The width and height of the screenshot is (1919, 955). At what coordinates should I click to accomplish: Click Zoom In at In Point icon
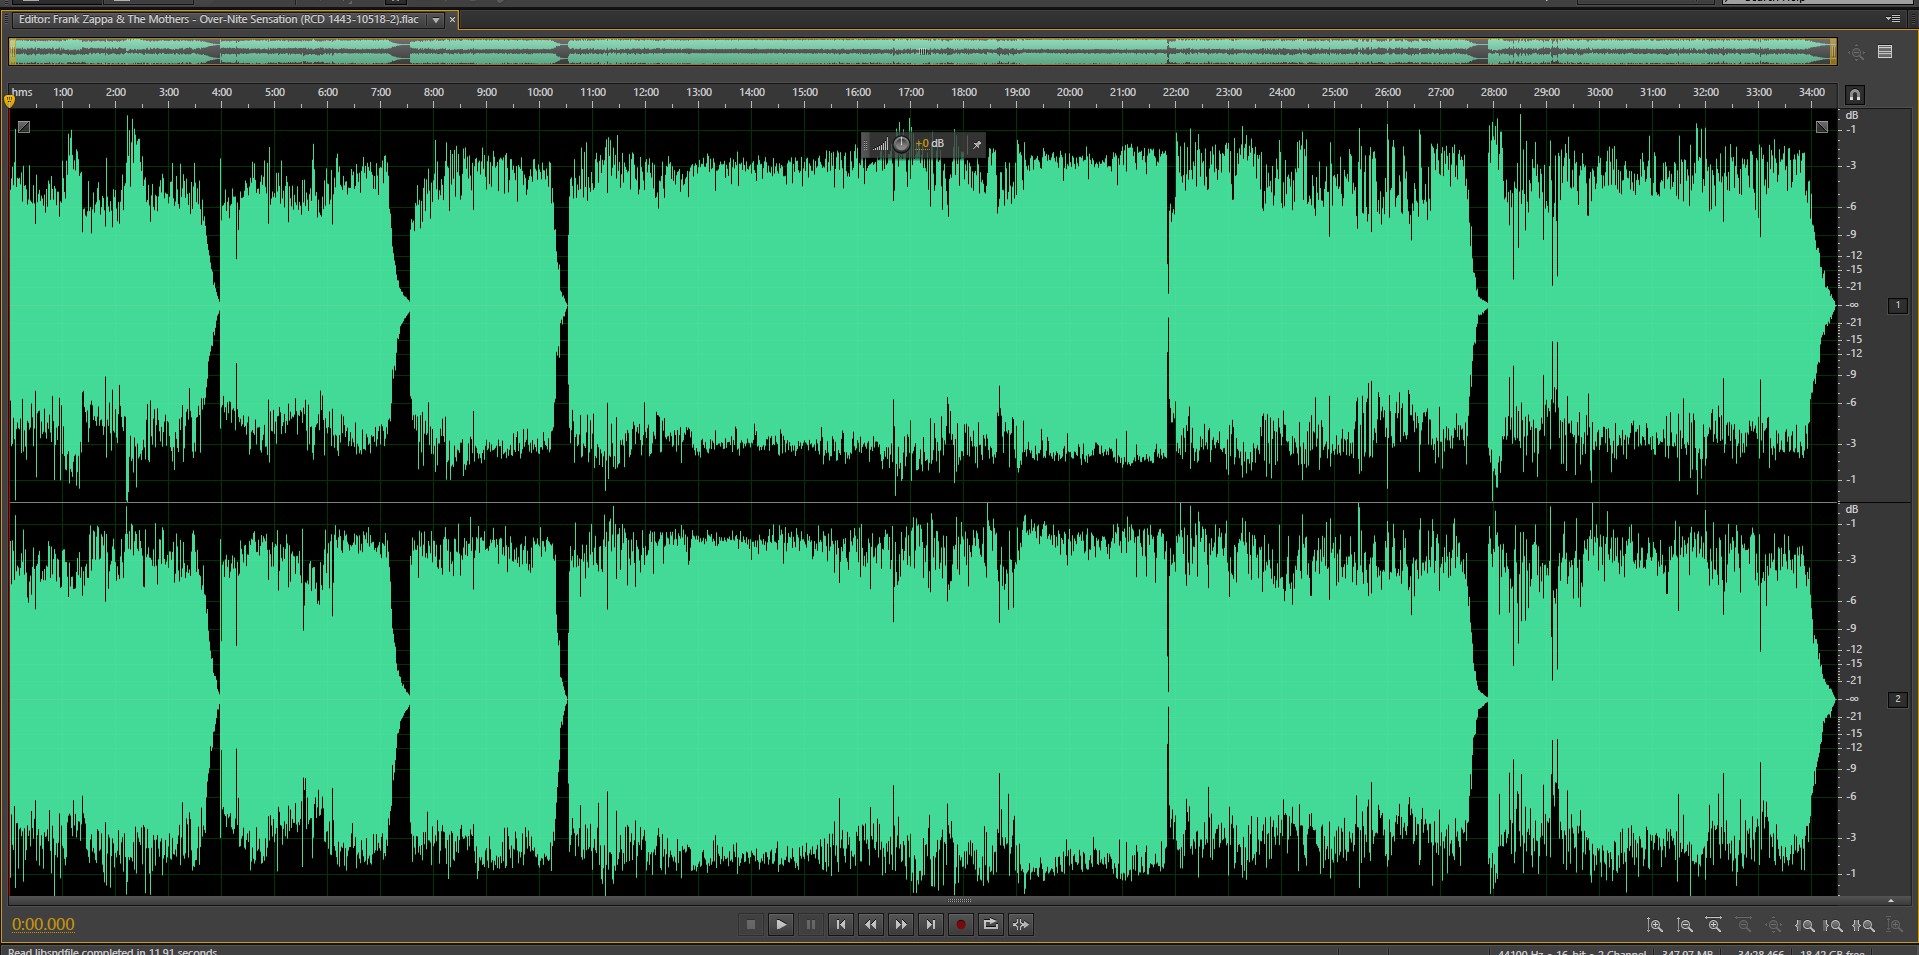click(x=1805, y=926)
